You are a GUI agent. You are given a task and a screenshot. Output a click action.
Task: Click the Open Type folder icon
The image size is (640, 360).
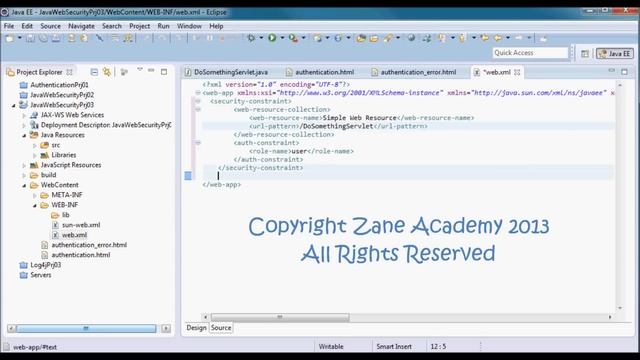pyautogui.click(x=361, y=38)
